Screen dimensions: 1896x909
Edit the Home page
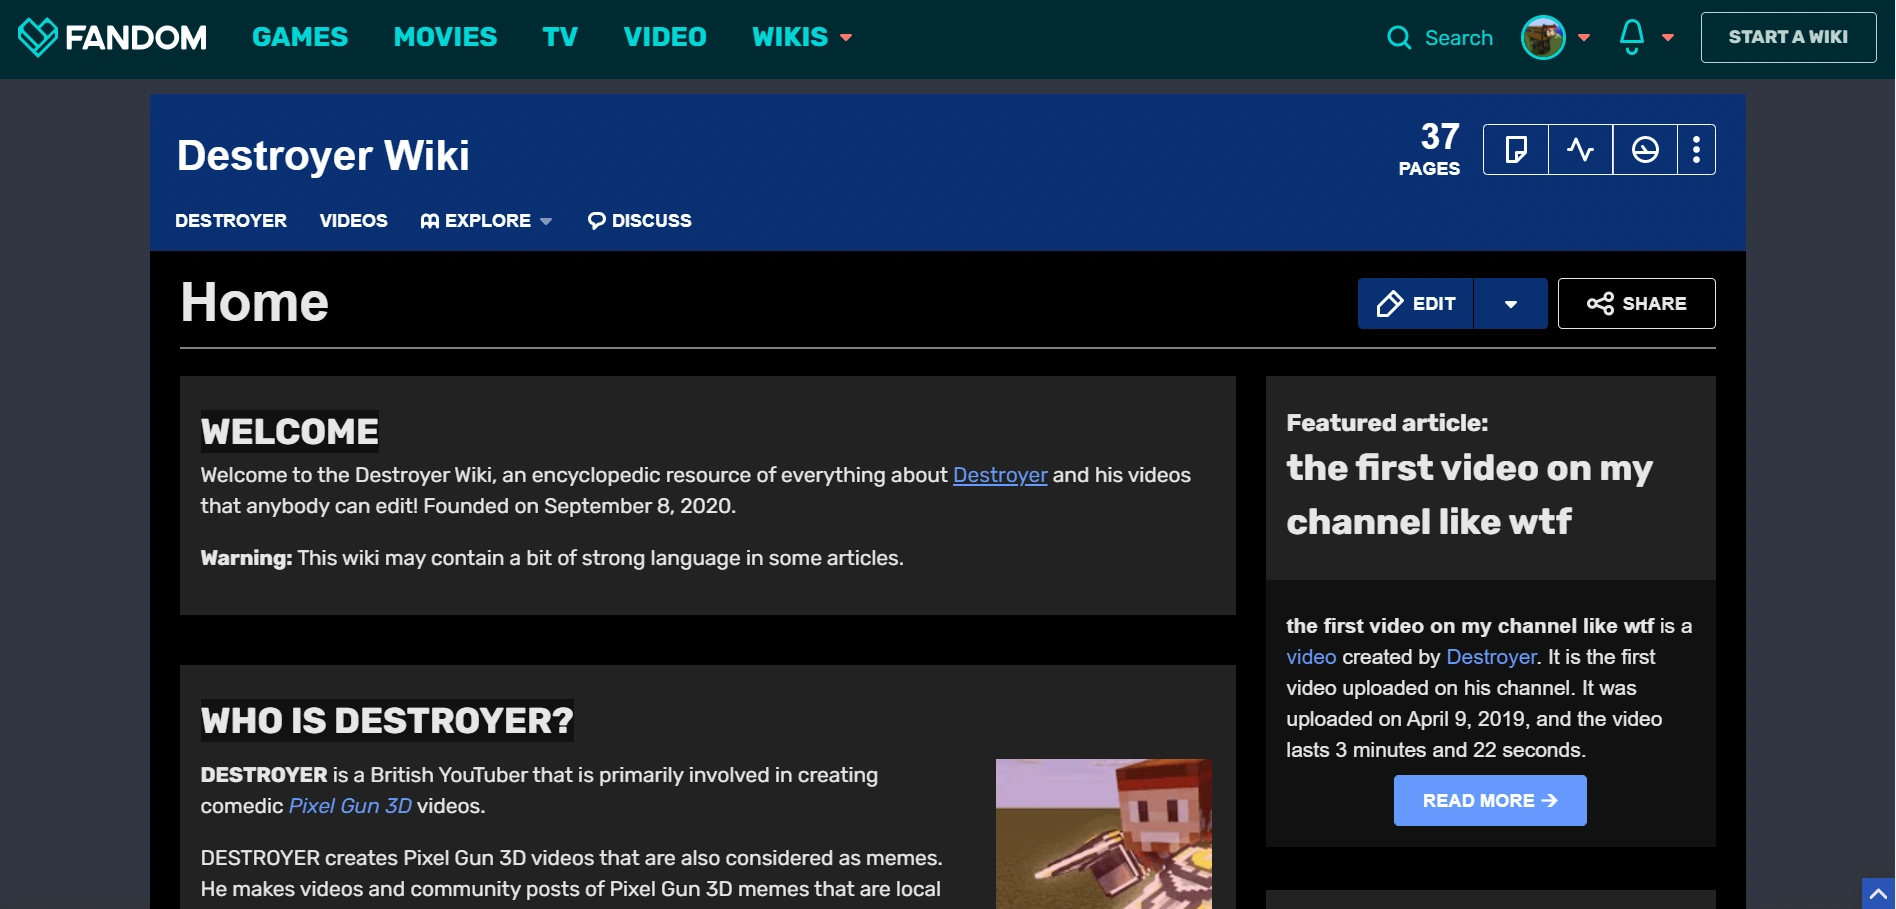tap(1416, 304)
